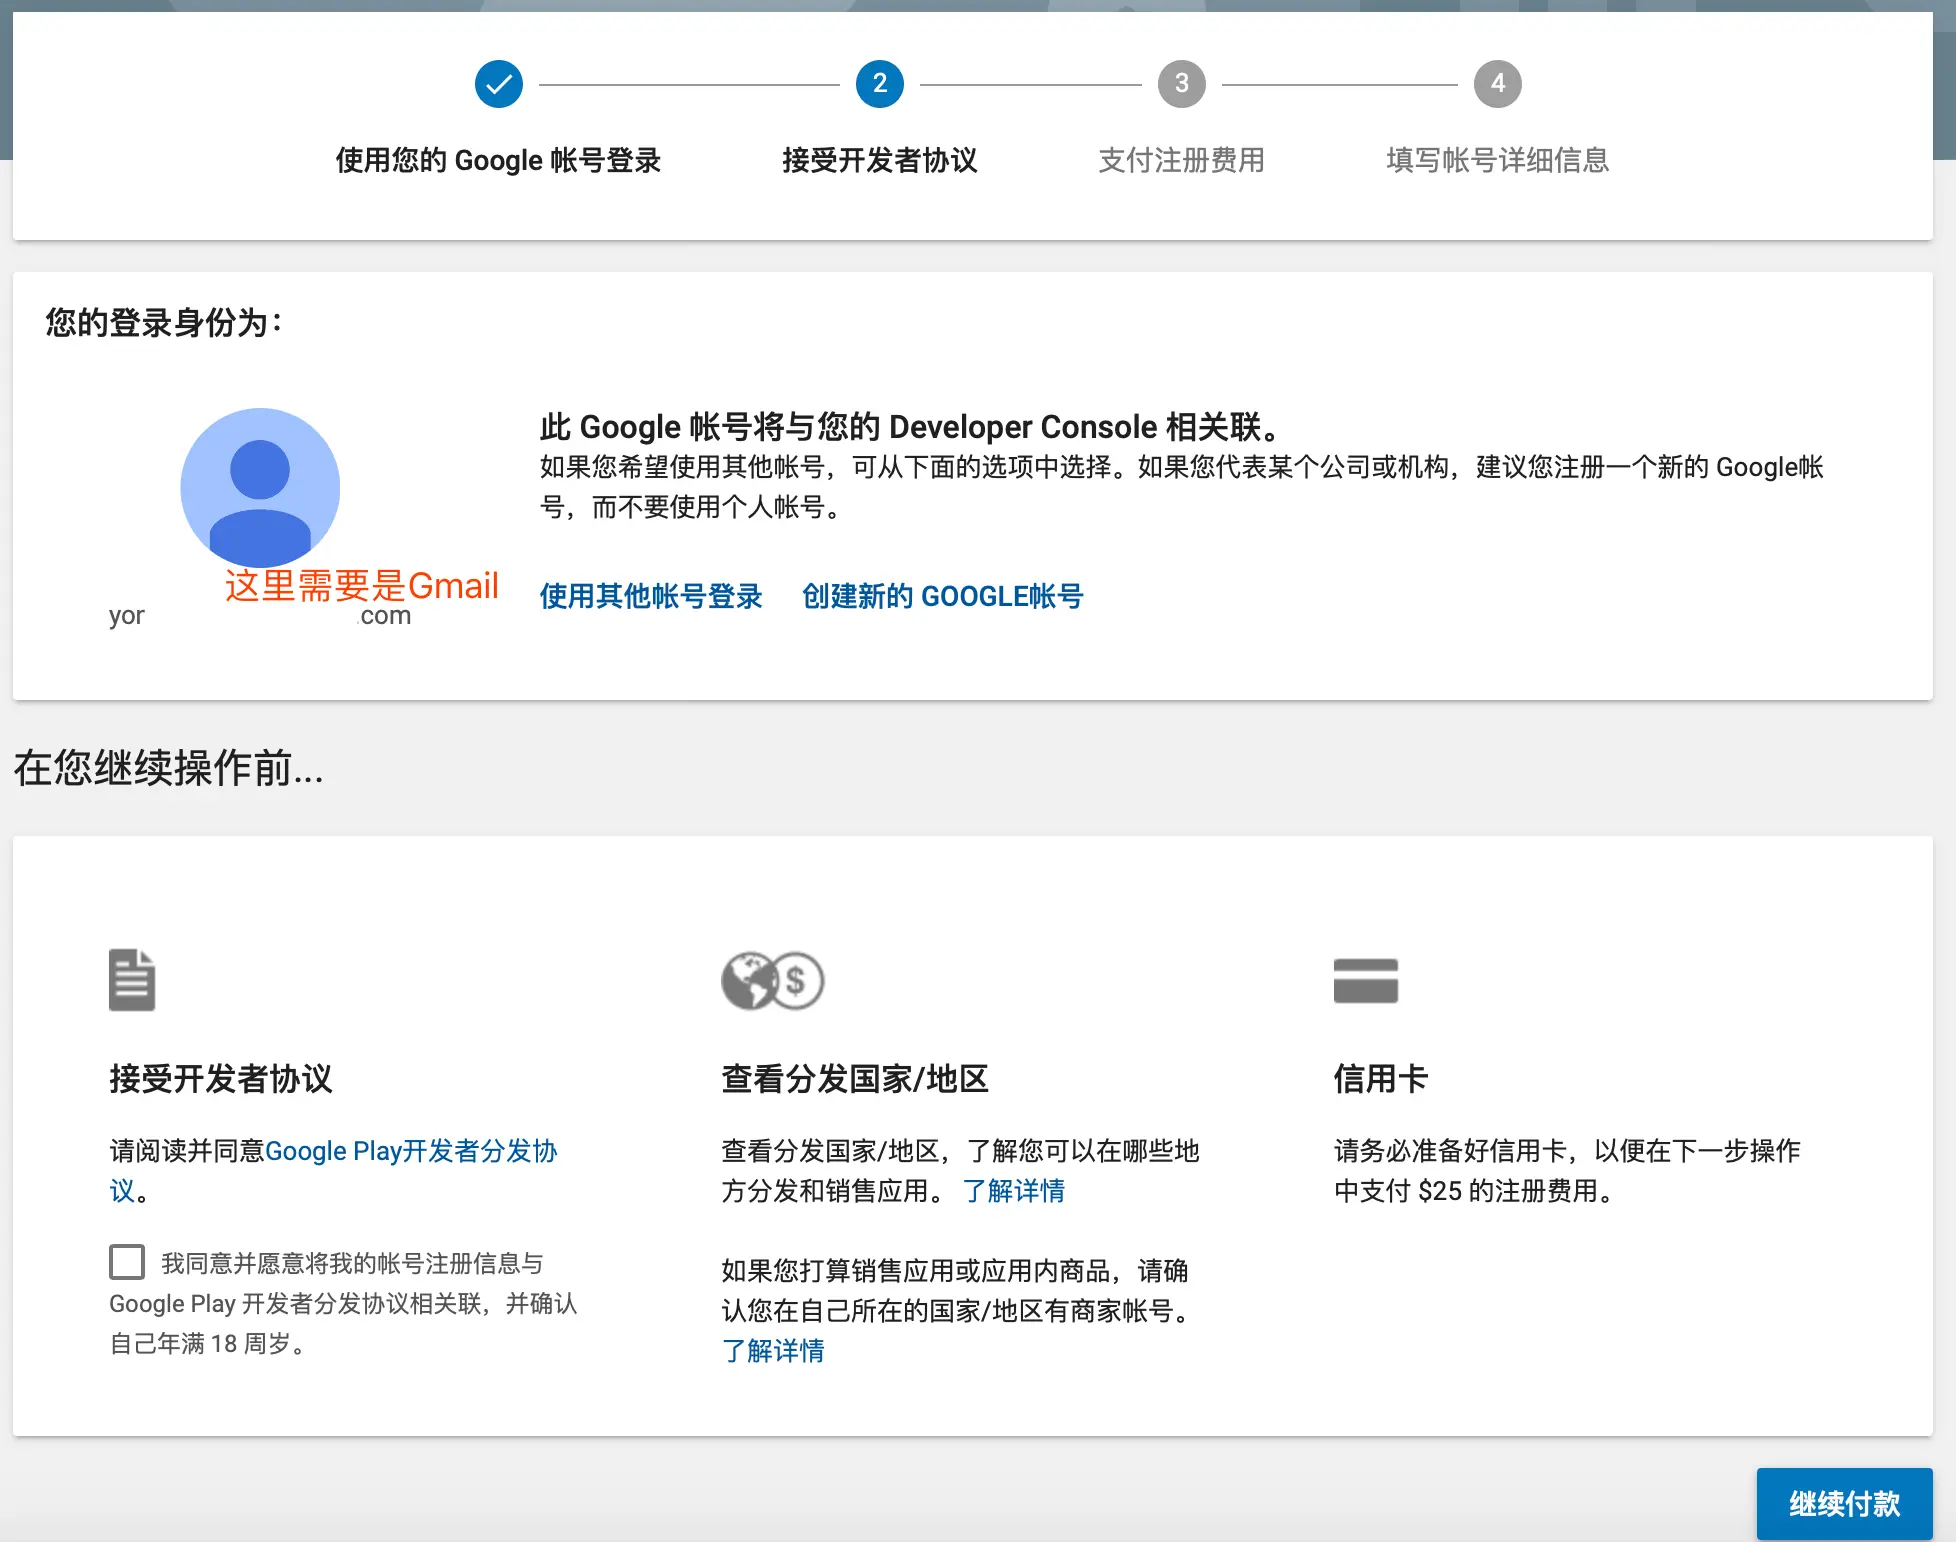Select the 填写帐号详细信息 step label
The height and width of the screenshot is (1542, 1956).
(1497, 160)
